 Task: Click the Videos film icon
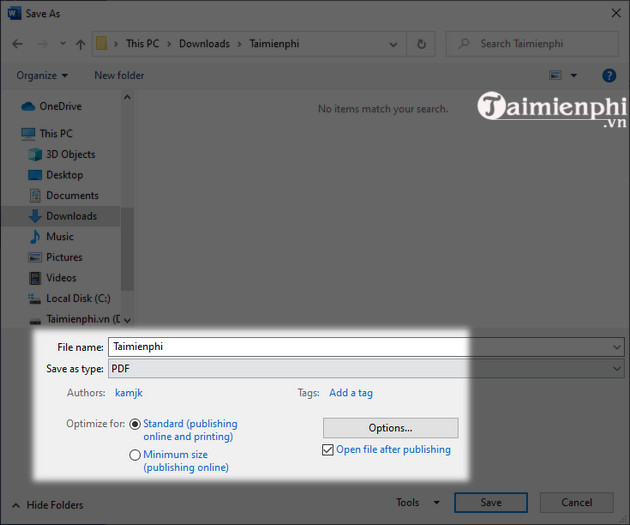pyautogui.click(x=35, y=278)
